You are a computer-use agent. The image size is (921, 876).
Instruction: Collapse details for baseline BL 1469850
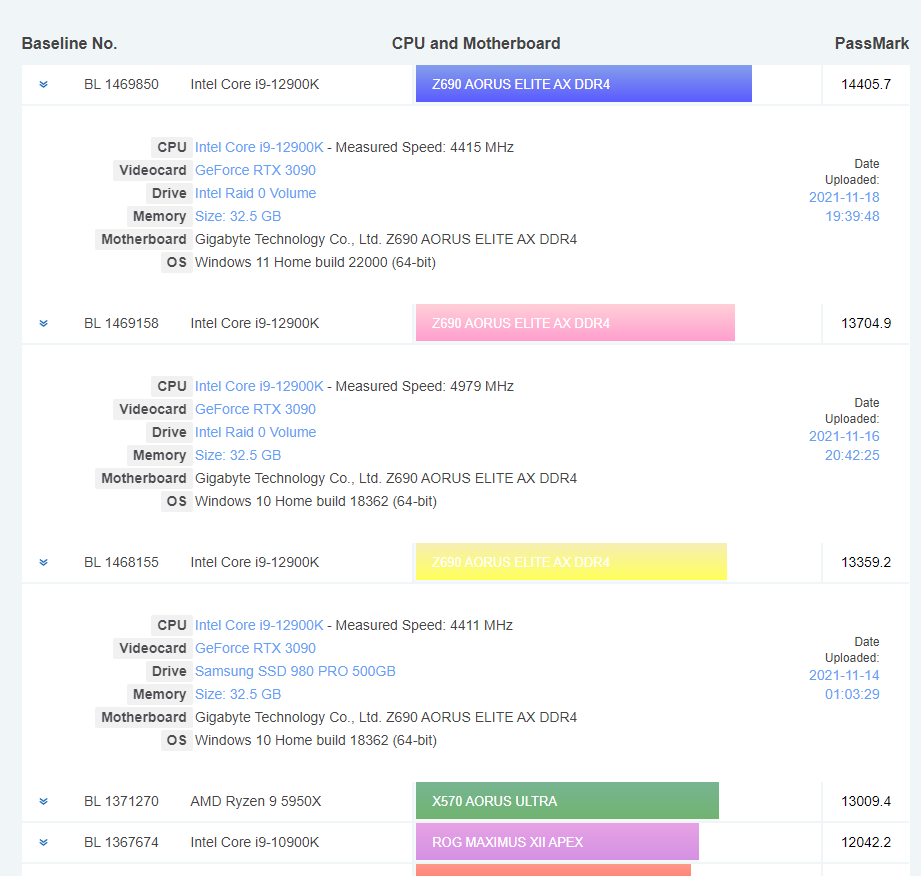pos(43,84)
